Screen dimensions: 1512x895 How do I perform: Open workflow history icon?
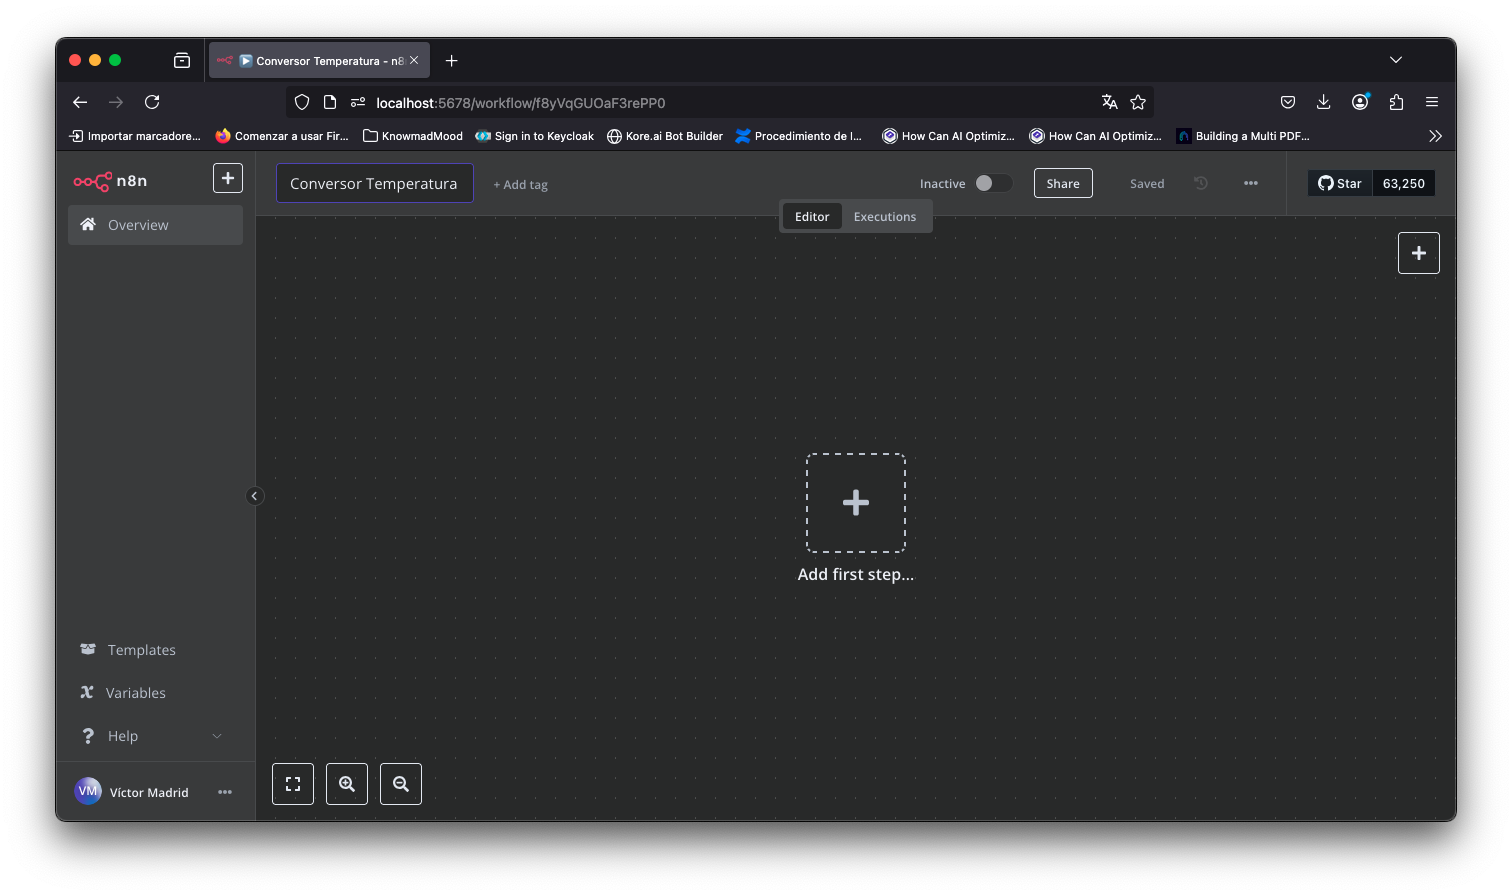[1201, 183]
